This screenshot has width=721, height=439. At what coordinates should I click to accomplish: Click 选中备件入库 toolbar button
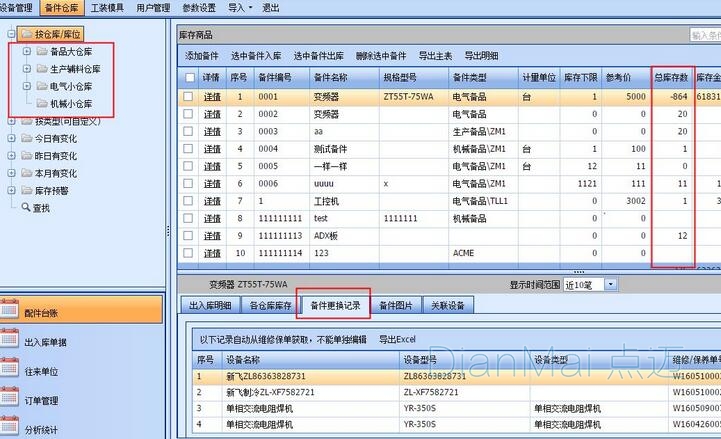256,56
